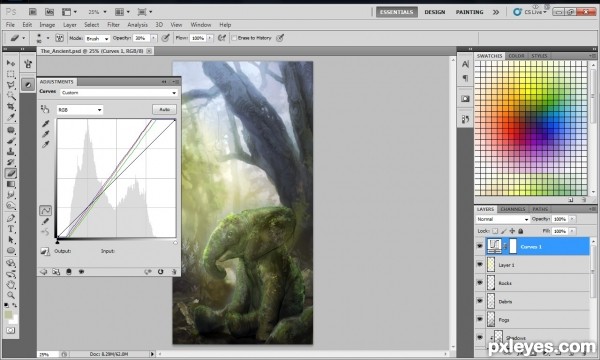Open the eraser Mode dropdown

[97, 38]
